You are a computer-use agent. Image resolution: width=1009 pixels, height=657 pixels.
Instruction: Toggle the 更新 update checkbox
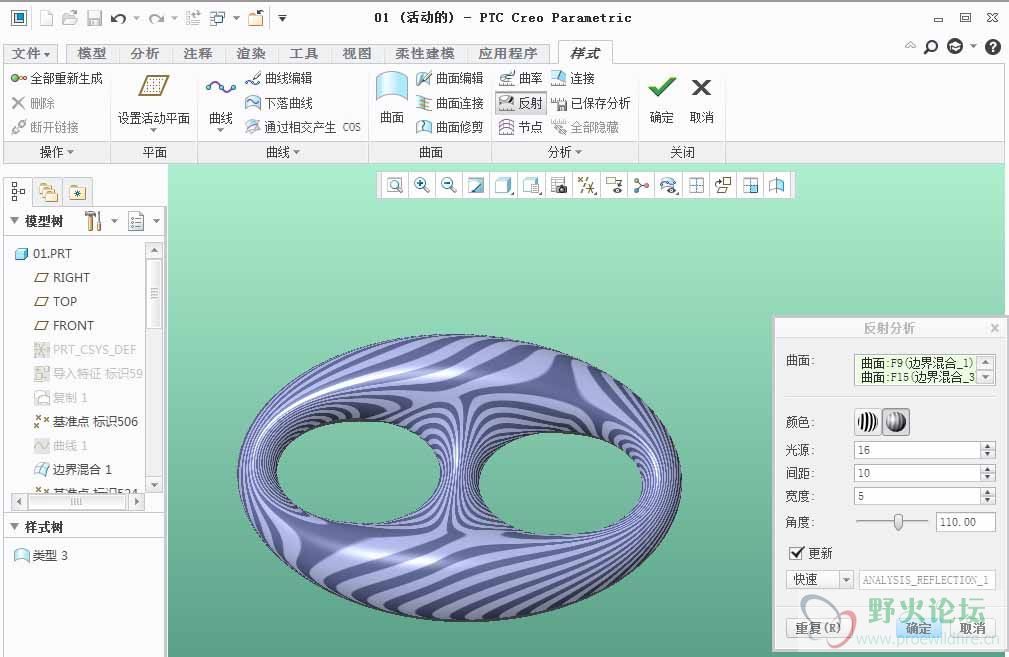click(x=796, y=553)
